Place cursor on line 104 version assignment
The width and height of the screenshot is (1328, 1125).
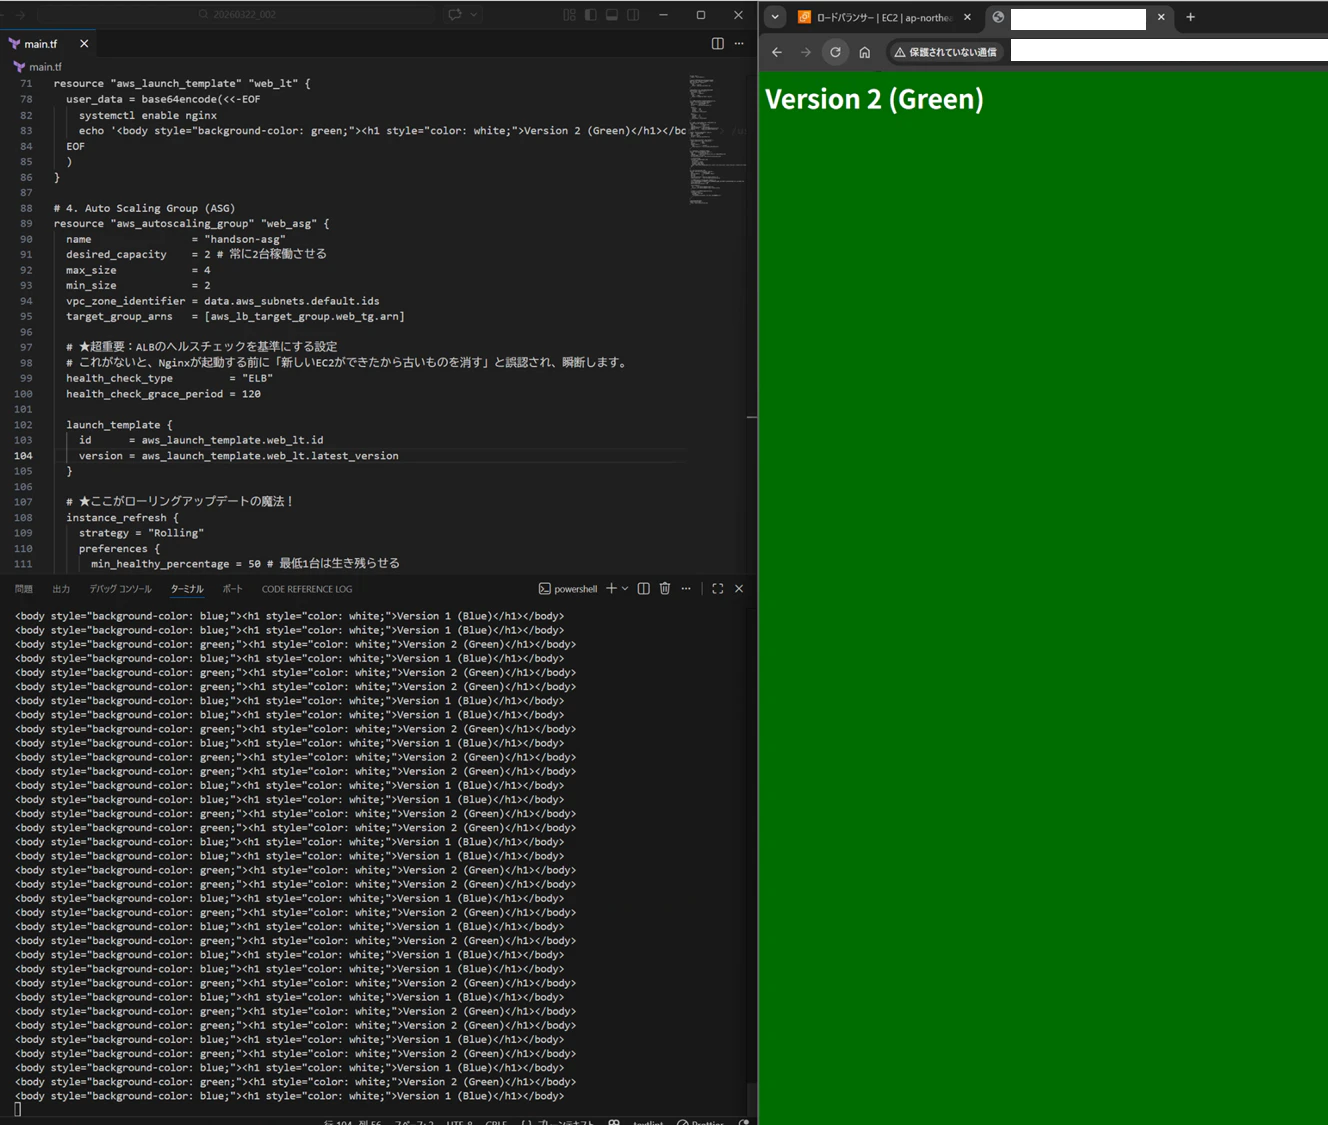point(239,456)
